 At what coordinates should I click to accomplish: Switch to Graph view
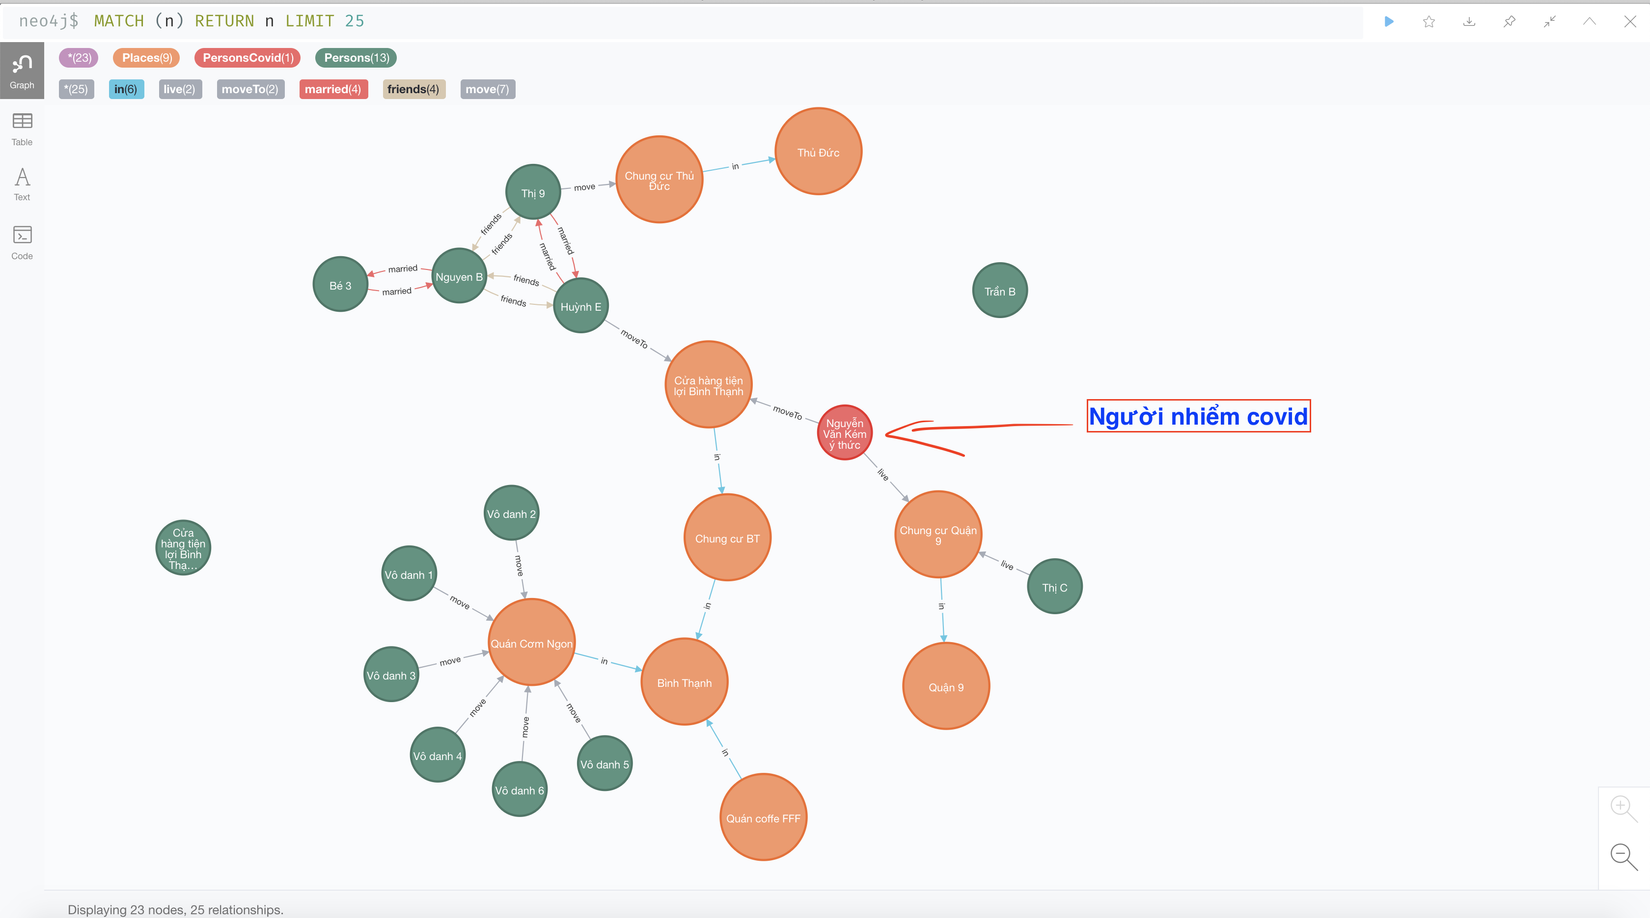[22, 70]
